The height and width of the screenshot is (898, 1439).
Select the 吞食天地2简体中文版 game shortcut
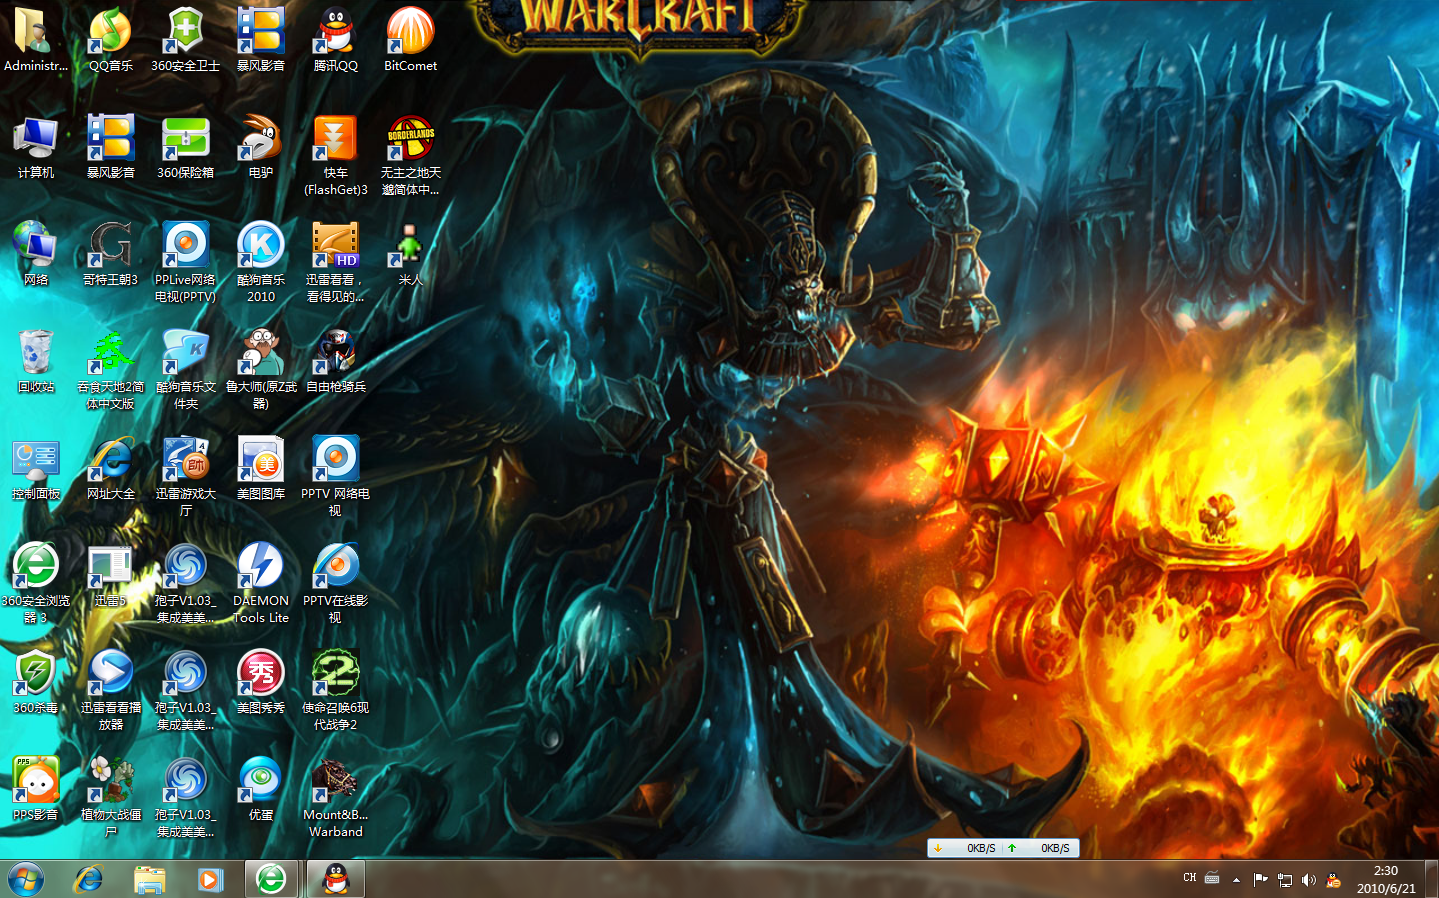coord(110,369)
